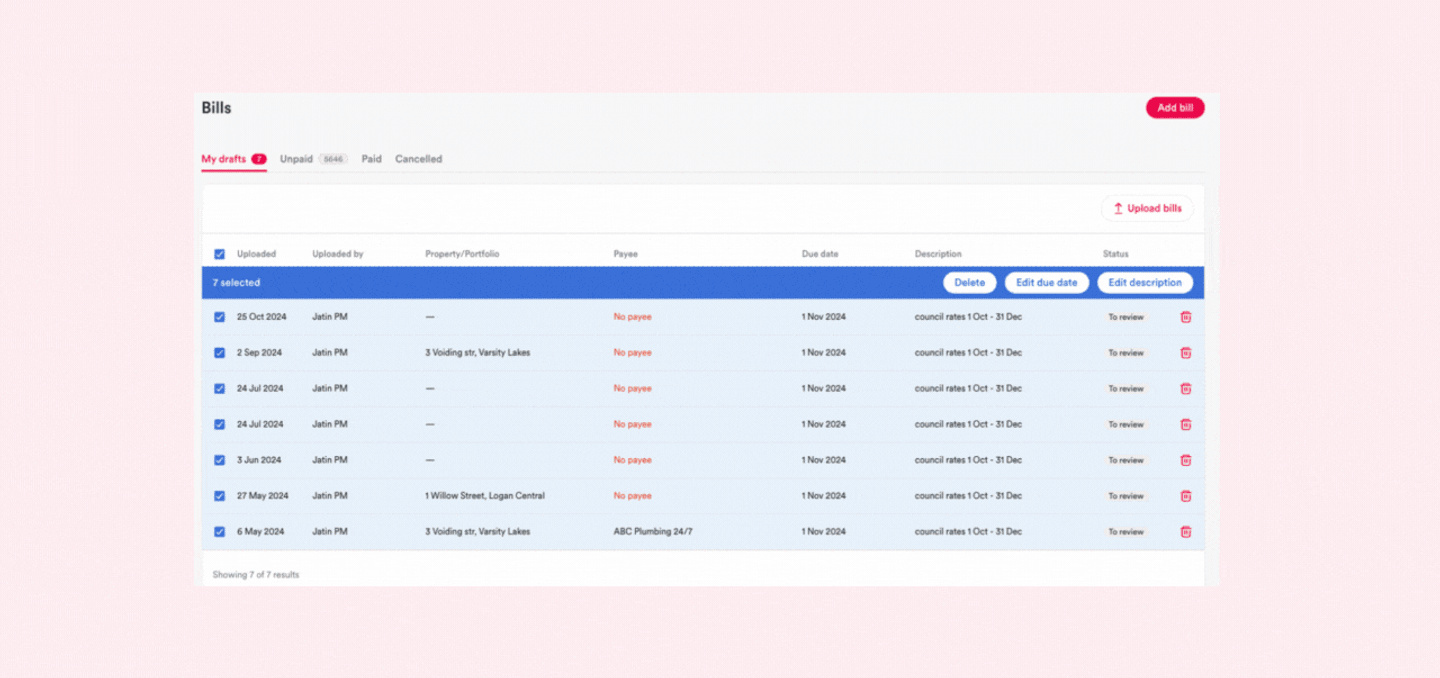Click trash icon for 2 Sep 2024 bill

[x=1185, y=353]
